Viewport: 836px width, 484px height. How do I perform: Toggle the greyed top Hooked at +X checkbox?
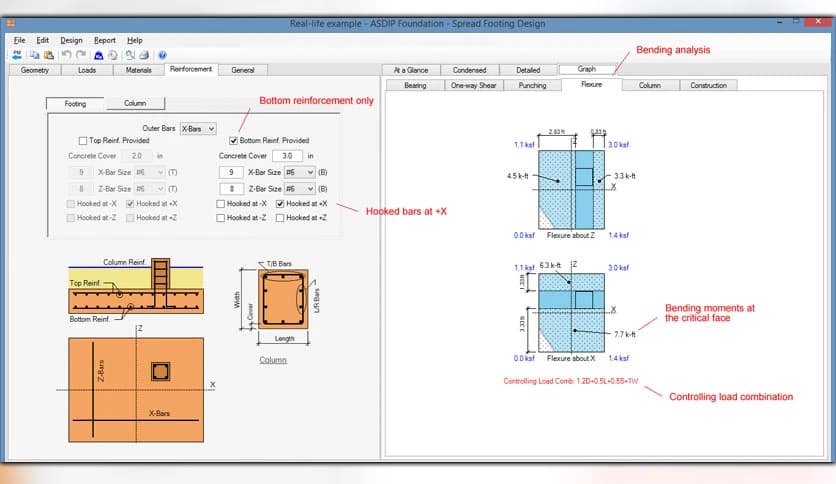pos(130,204)
